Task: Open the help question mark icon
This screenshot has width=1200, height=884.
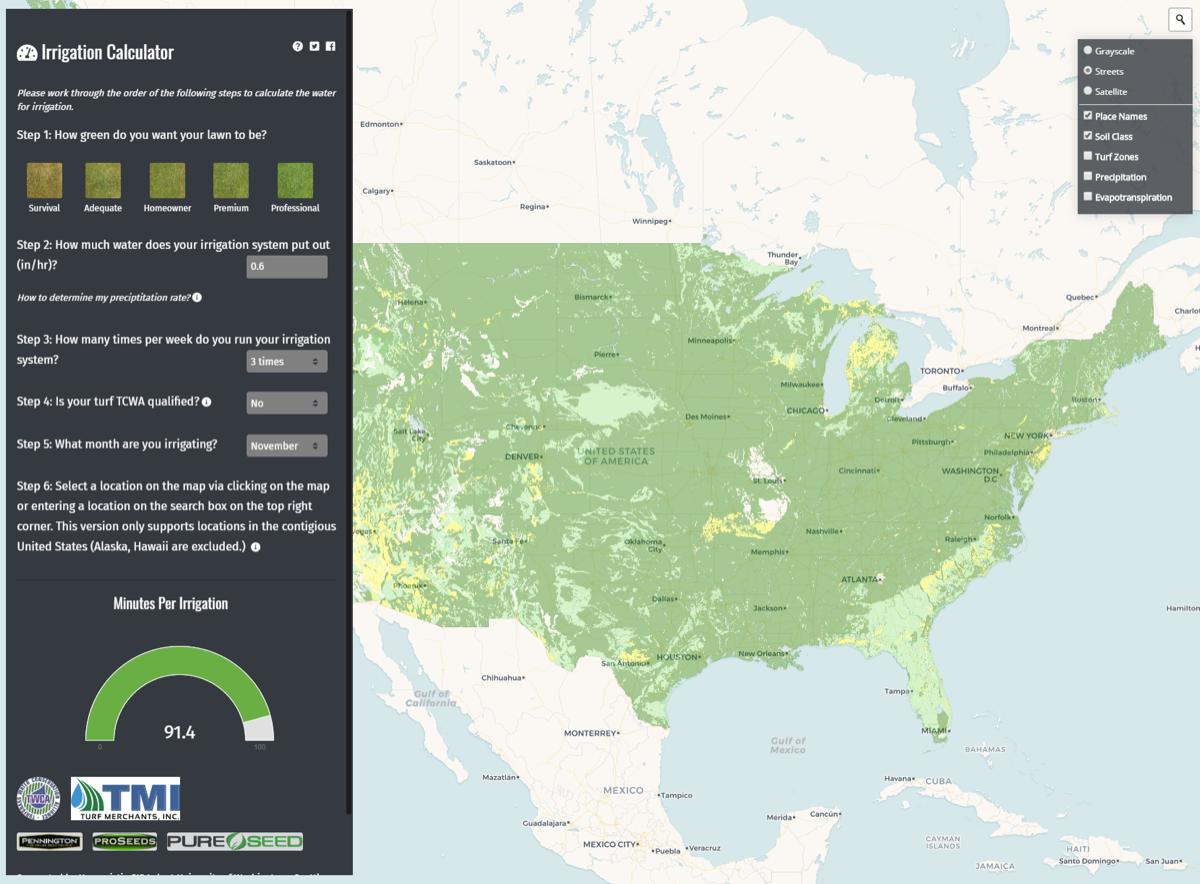Action: 298,47
